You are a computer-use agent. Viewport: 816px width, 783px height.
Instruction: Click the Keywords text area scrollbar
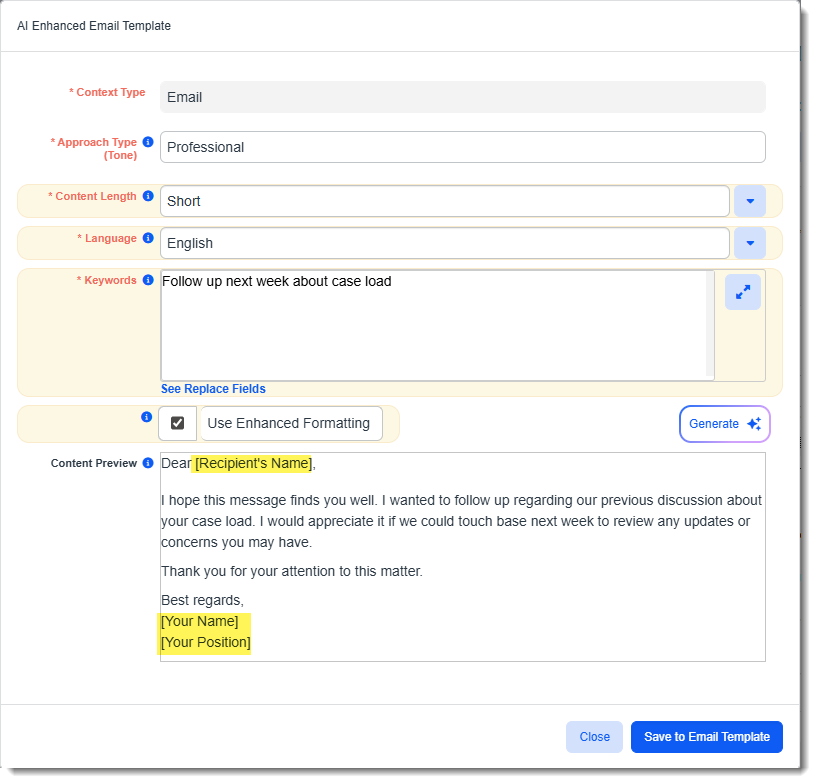click(x=710, y=325)
